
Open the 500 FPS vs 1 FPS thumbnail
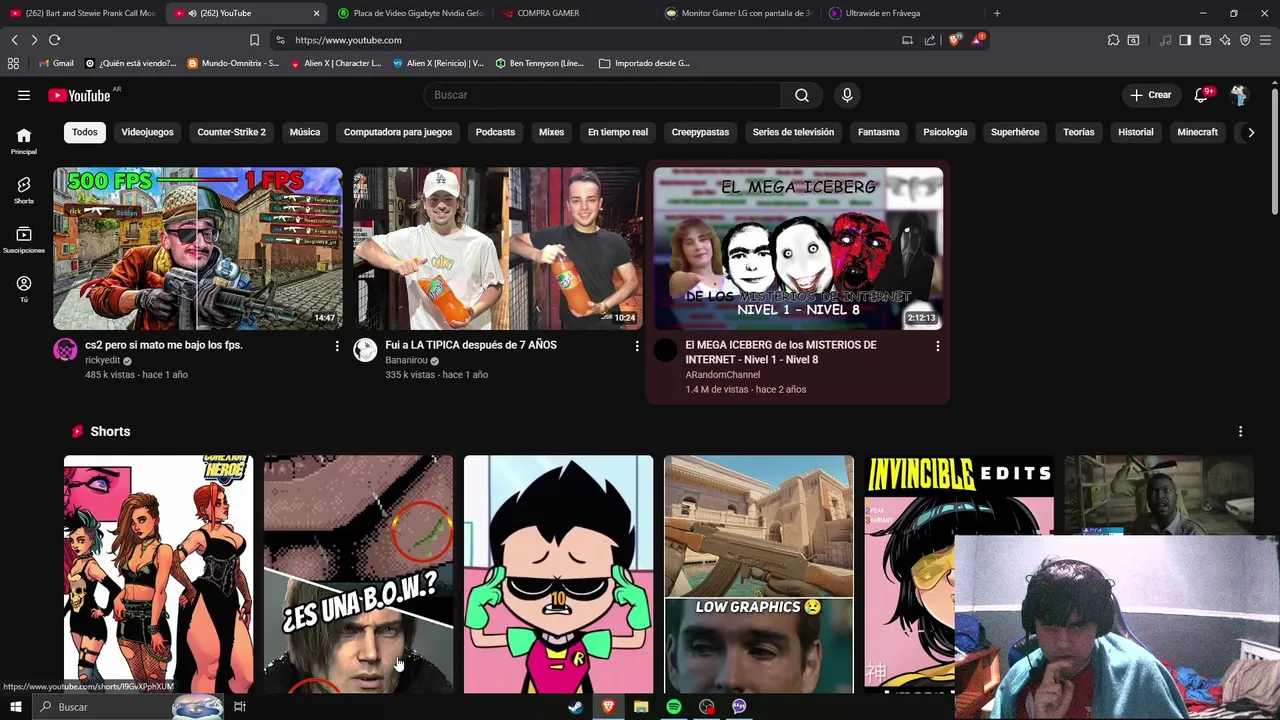198,248
